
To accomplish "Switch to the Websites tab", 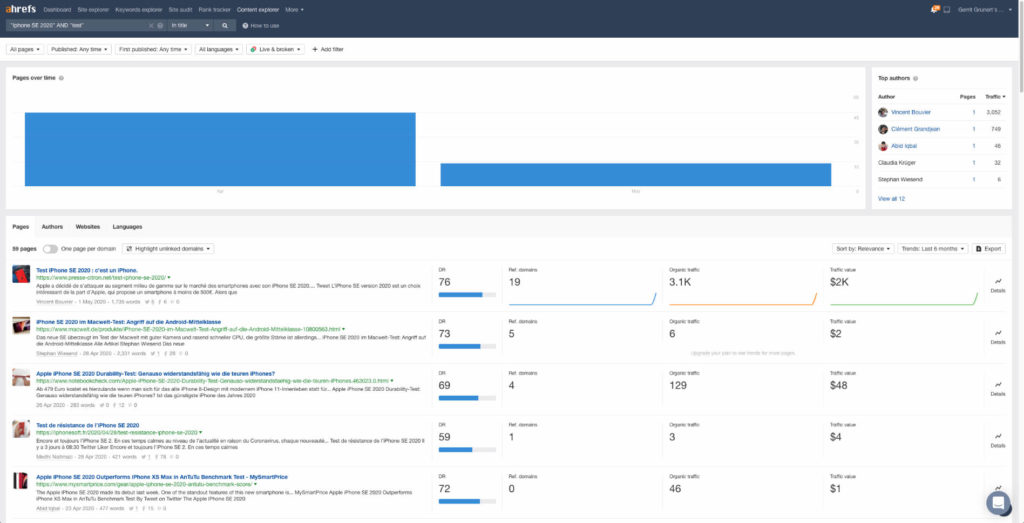I will pos(88,227).
